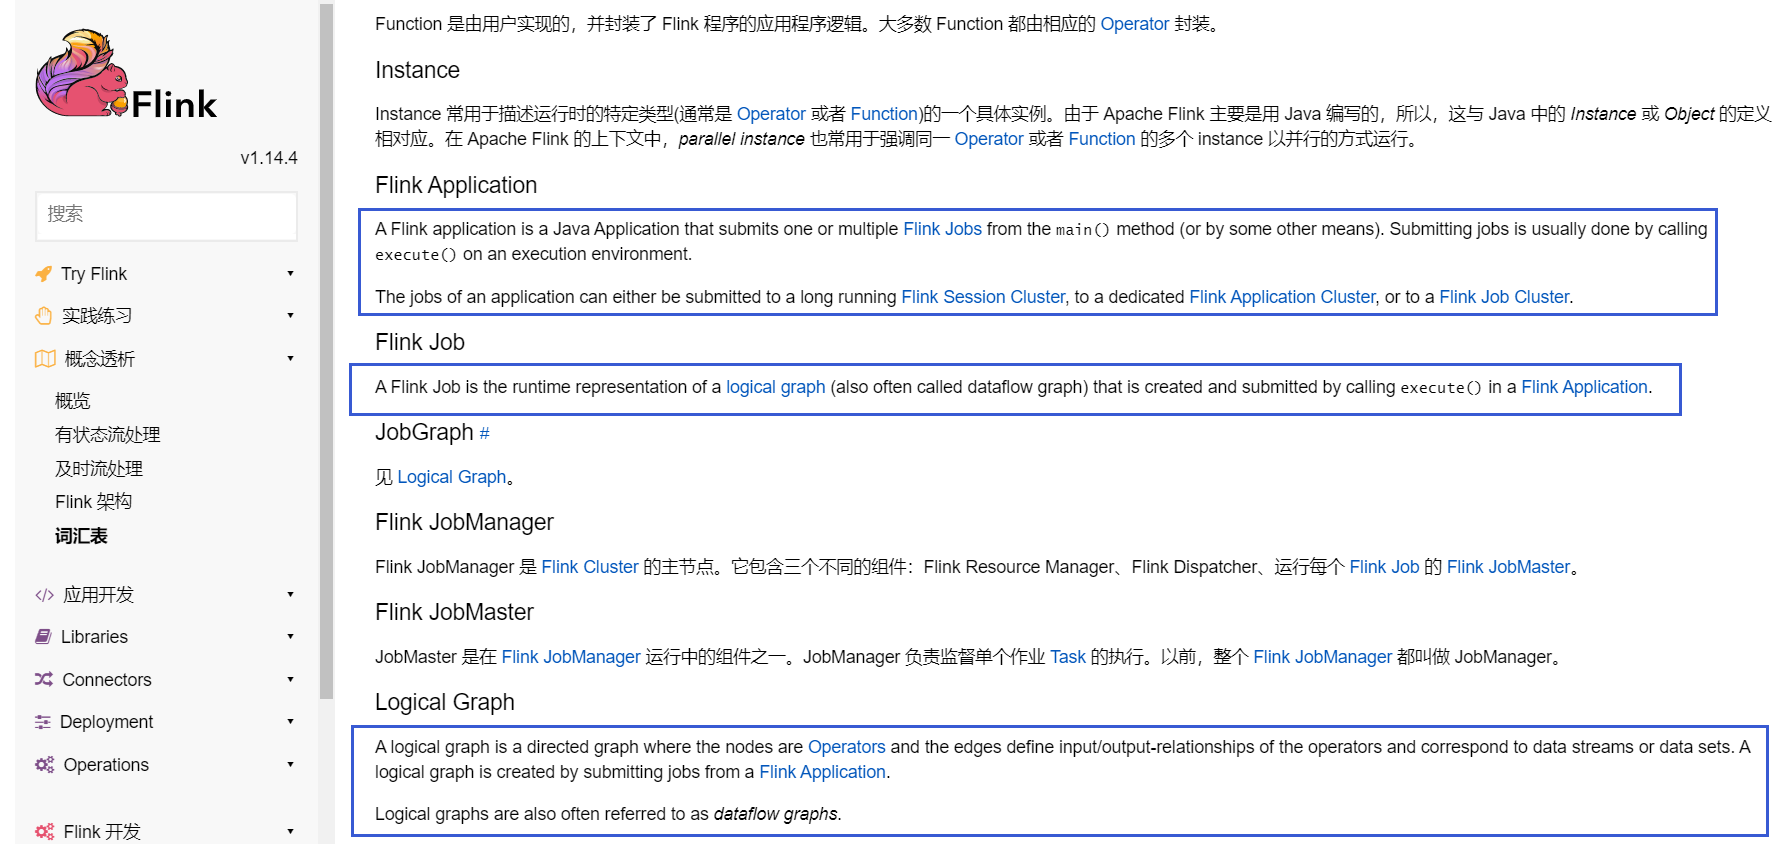Image resolution: width=1785 pixels, height=844 pixels.
Task: Open the Logical Graph link under JobGraph
Action: click(x=451, y=477)
